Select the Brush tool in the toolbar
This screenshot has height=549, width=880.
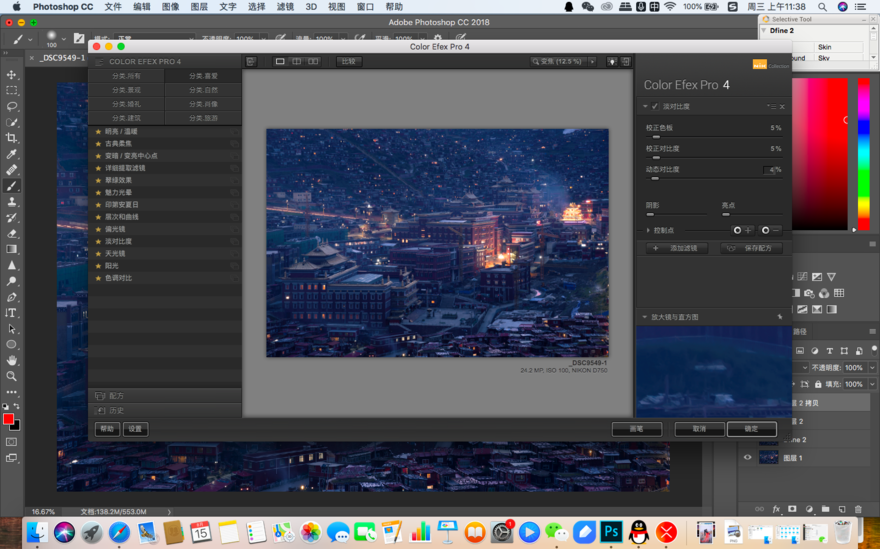[11, 186]
